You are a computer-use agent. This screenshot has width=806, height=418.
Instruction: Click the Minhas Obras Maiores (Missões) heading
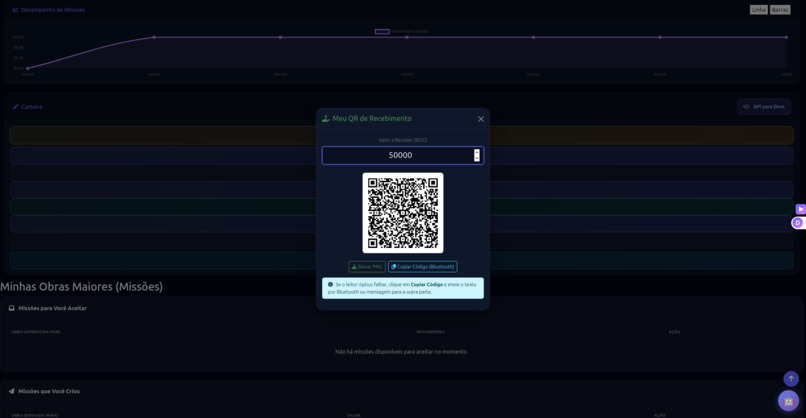[x=81, y=287]
